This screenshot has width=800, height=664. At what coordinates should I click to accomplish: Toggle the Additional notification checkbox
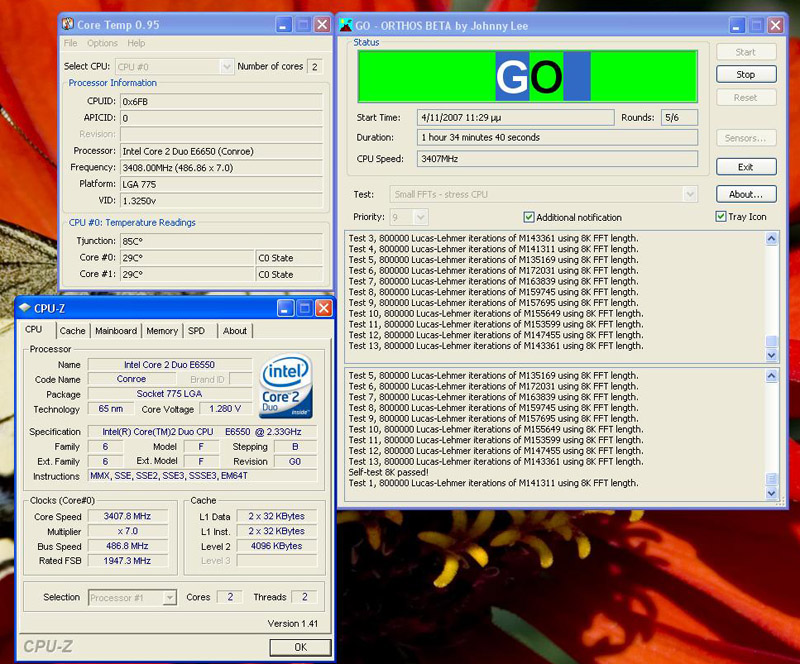[529, 217]
